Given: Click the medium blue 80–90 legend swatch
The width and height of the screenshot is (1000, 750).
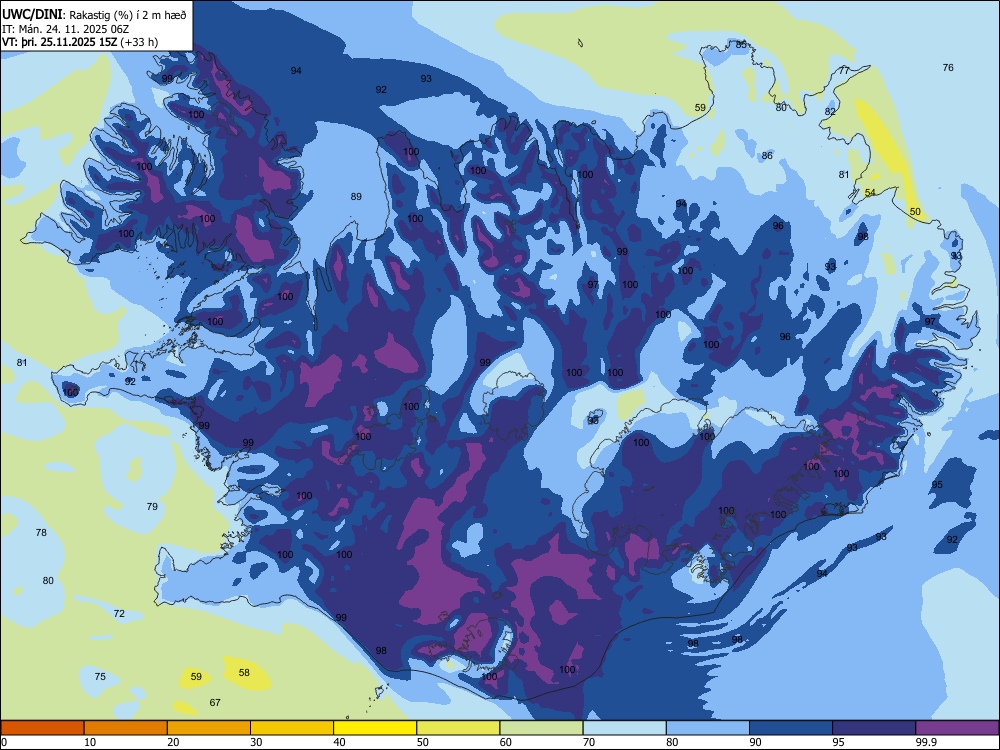Looking at the screenshot, I should coord(708,728).
